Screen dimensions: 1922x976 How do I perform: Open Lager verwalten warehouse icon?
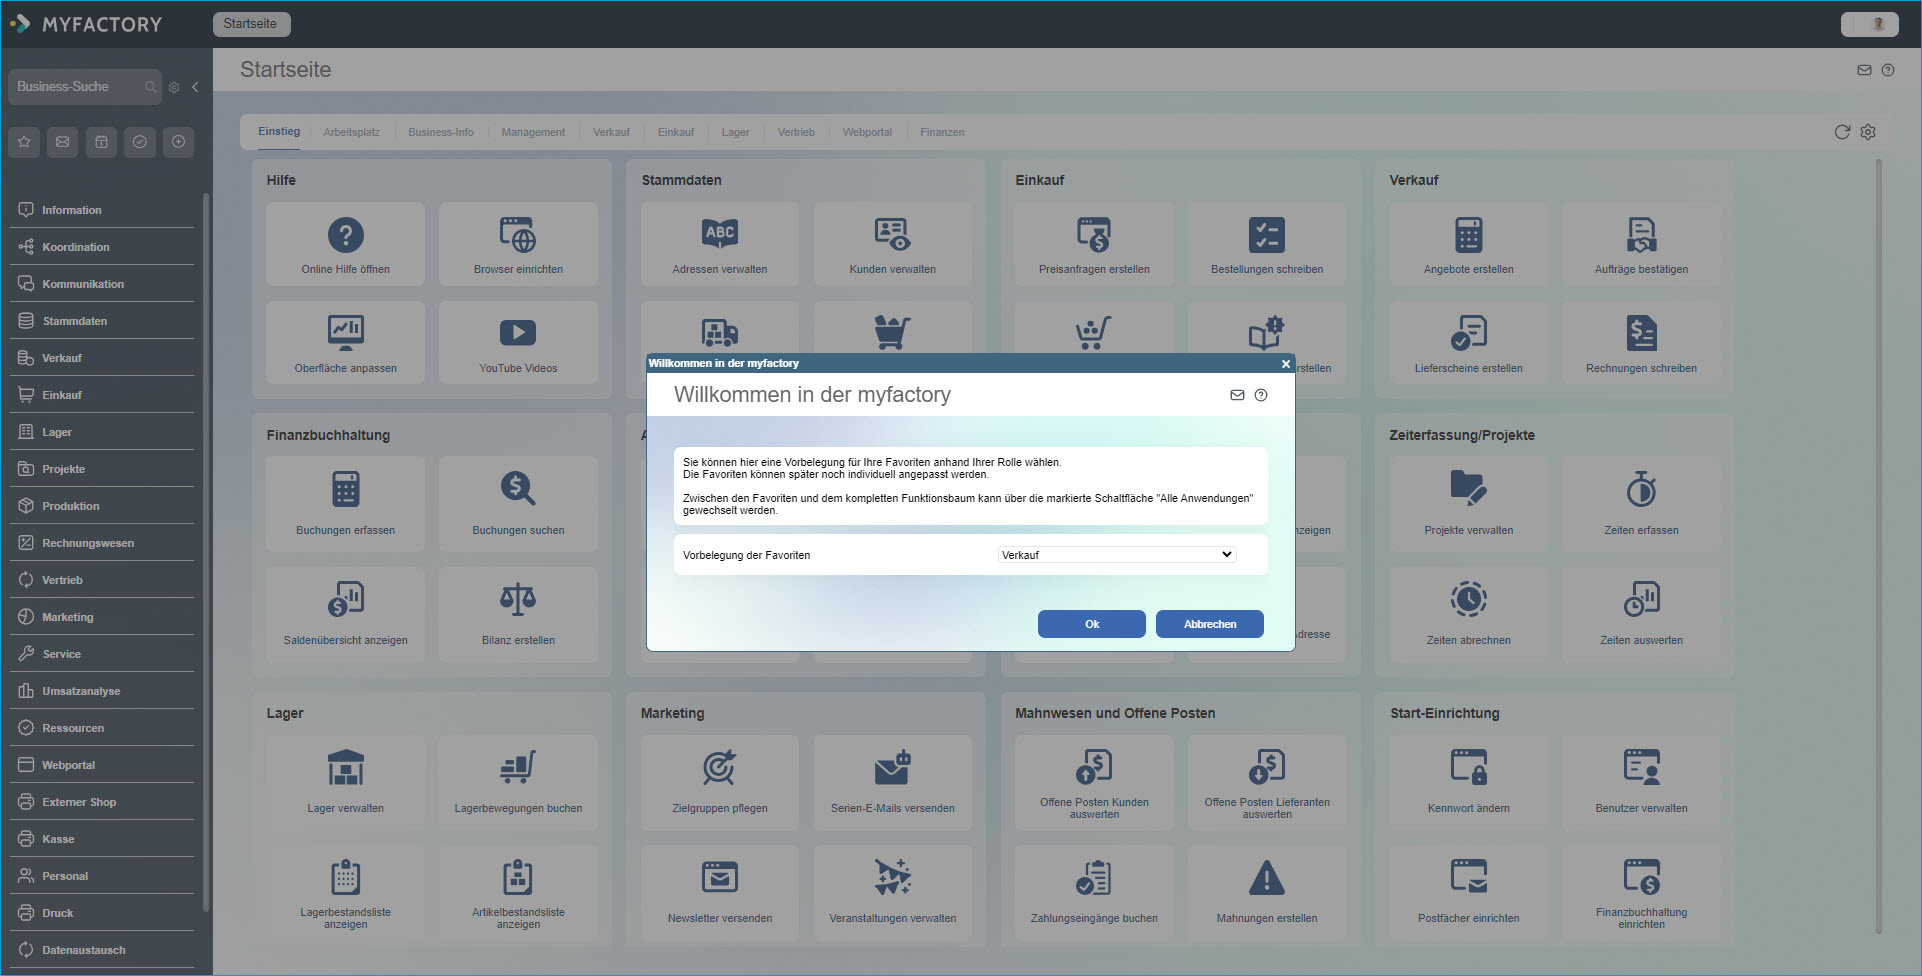point(346,768)
